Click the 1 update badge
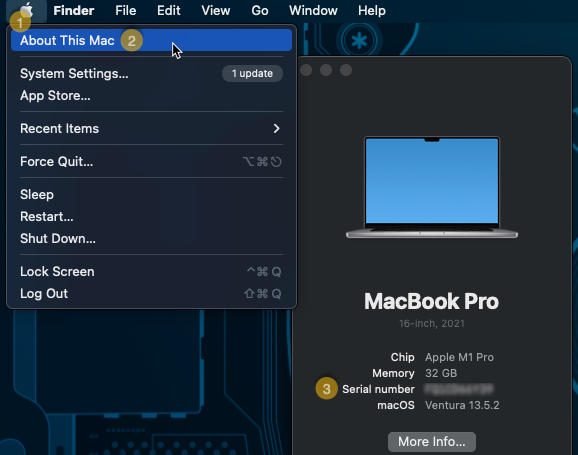This screenshot has height=455, width=578. [x=253, y=73]
